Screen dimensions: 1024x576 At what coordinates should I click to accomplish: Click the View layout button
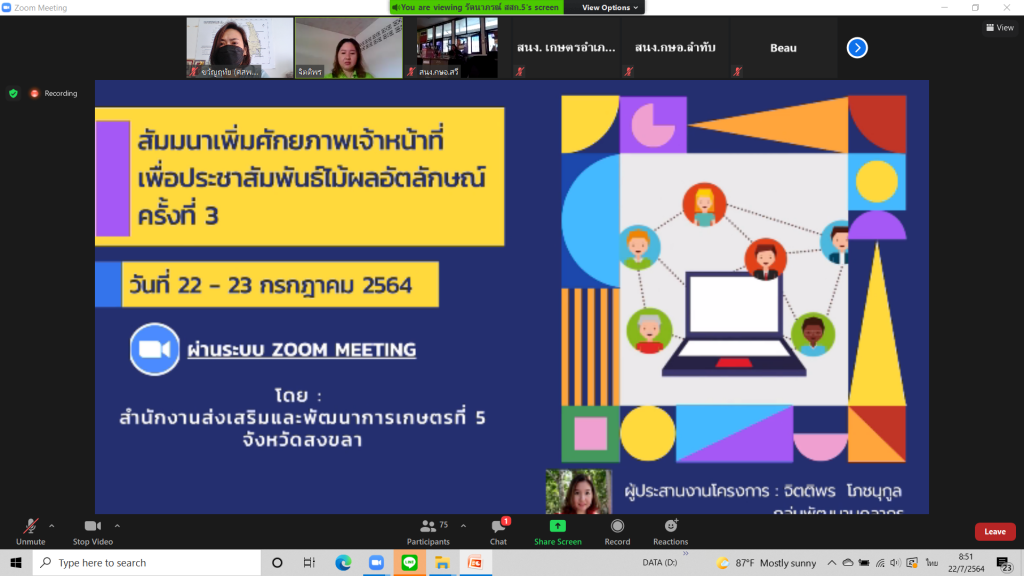click(x=1000, y=27)
